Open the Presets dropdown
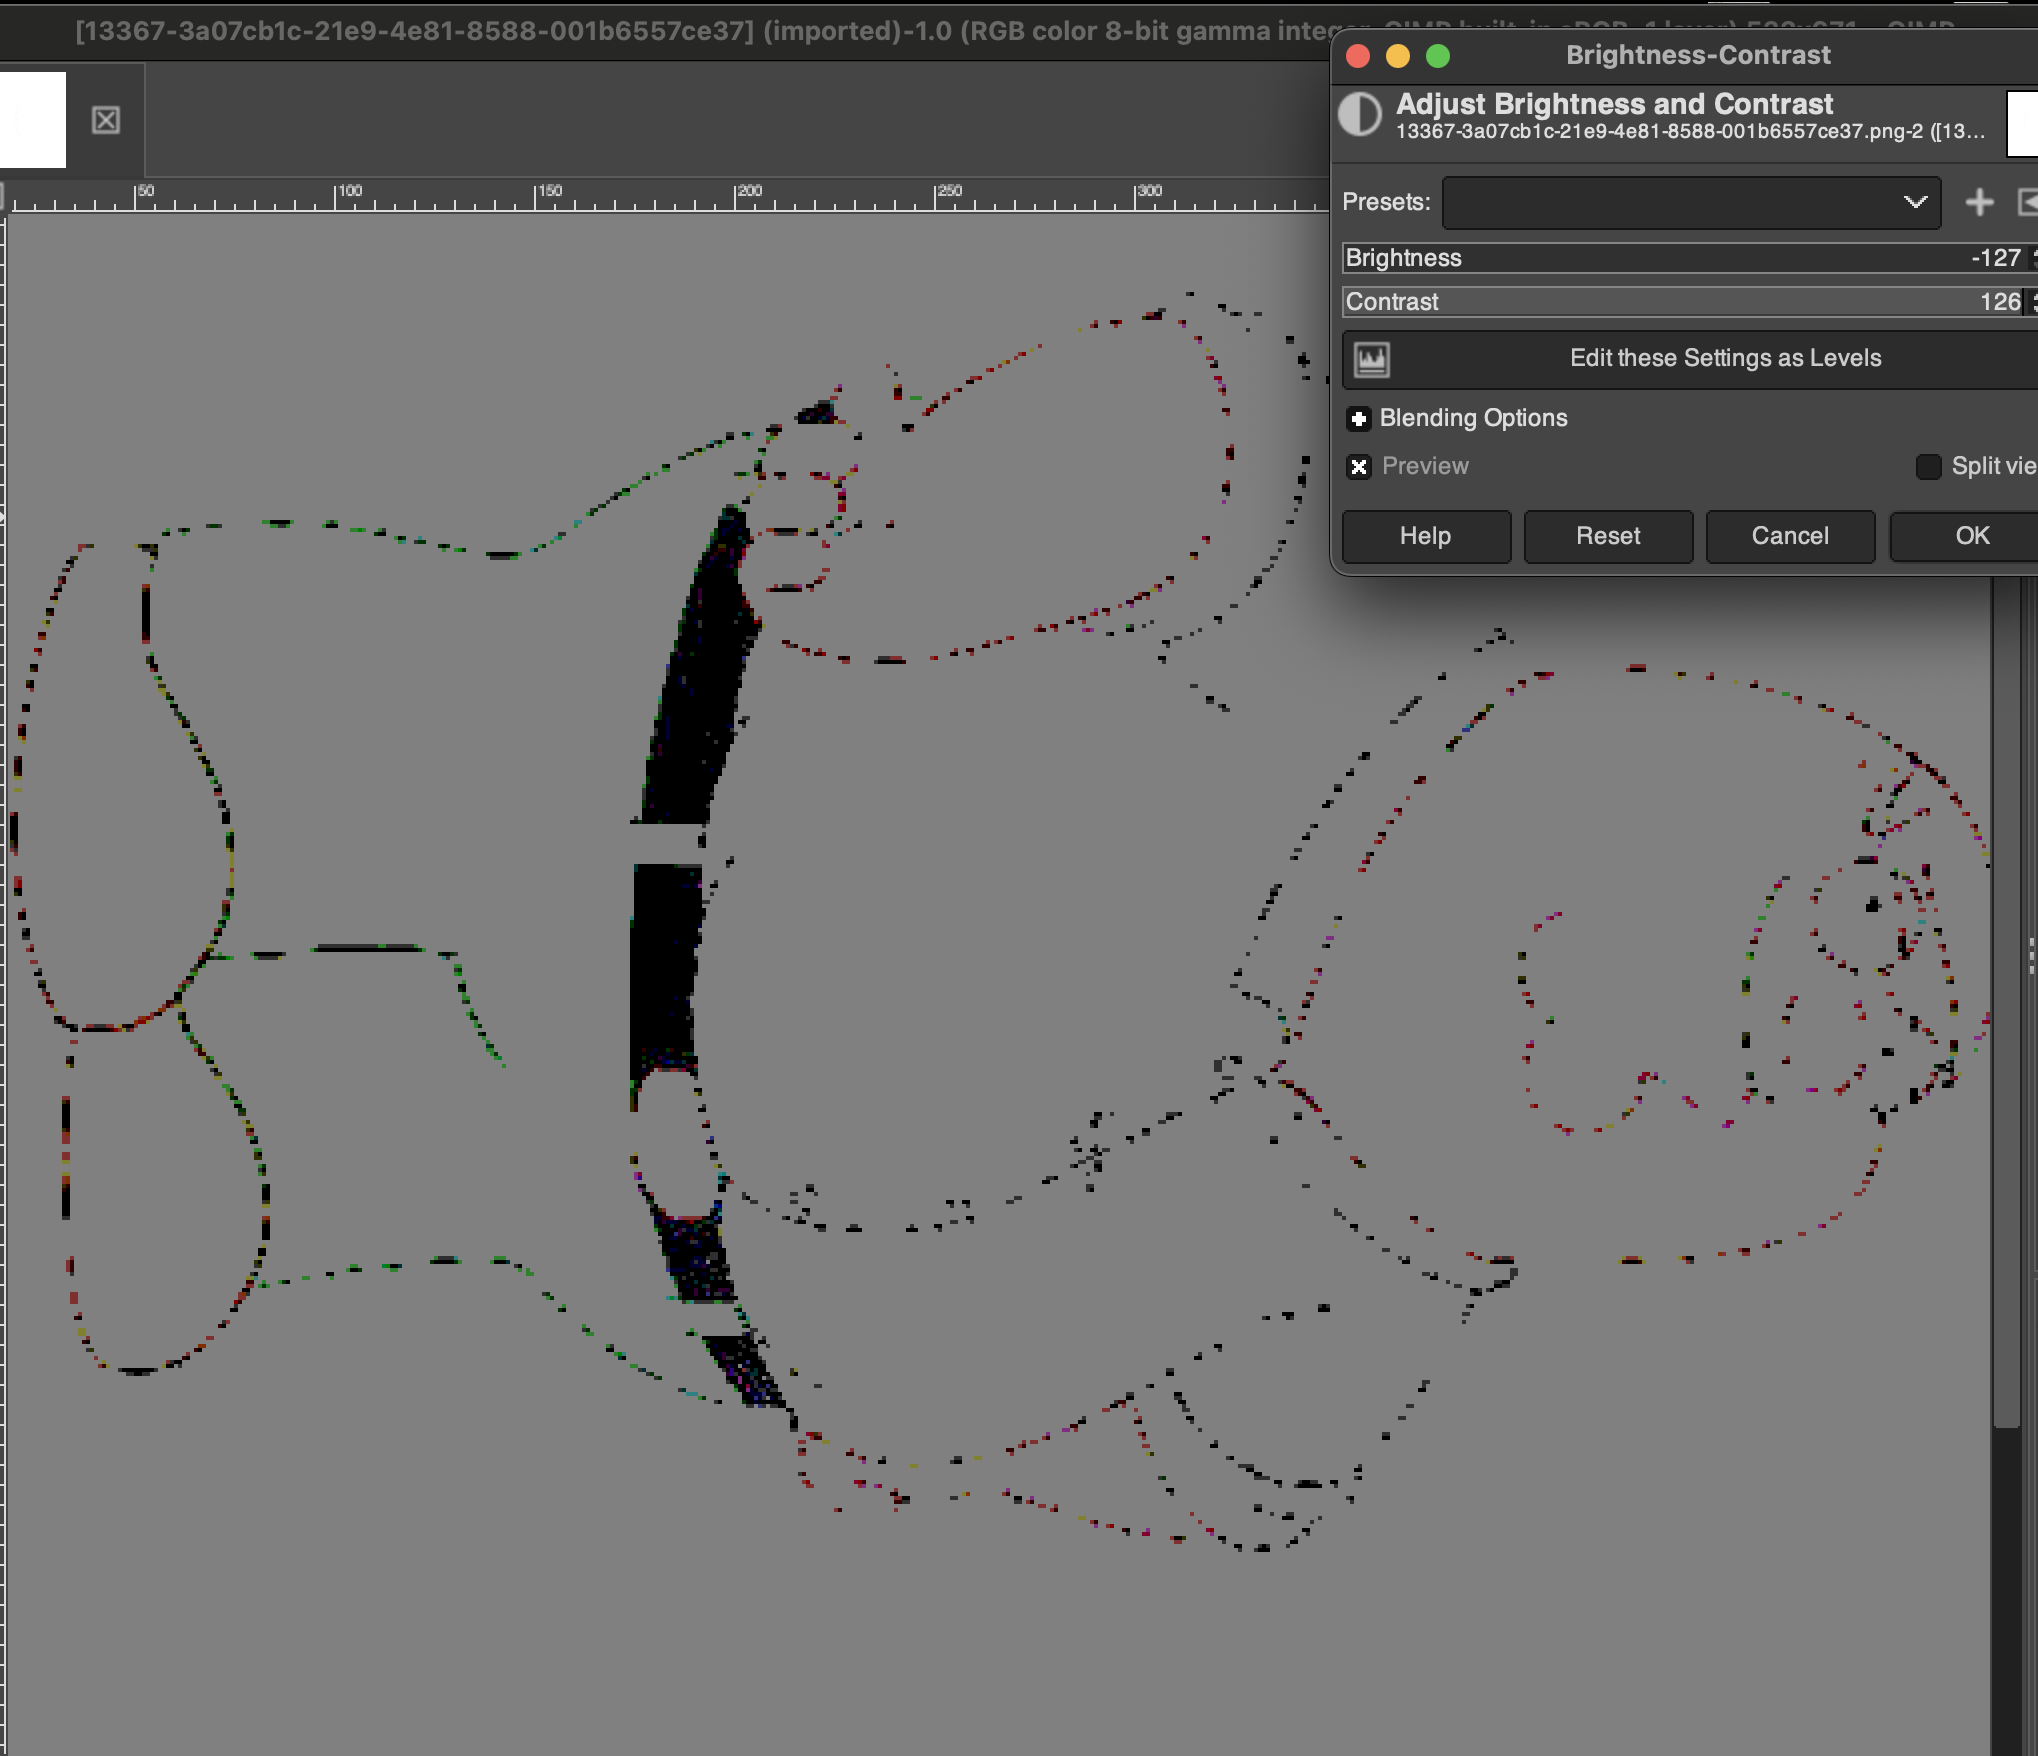 (1691, 202)
